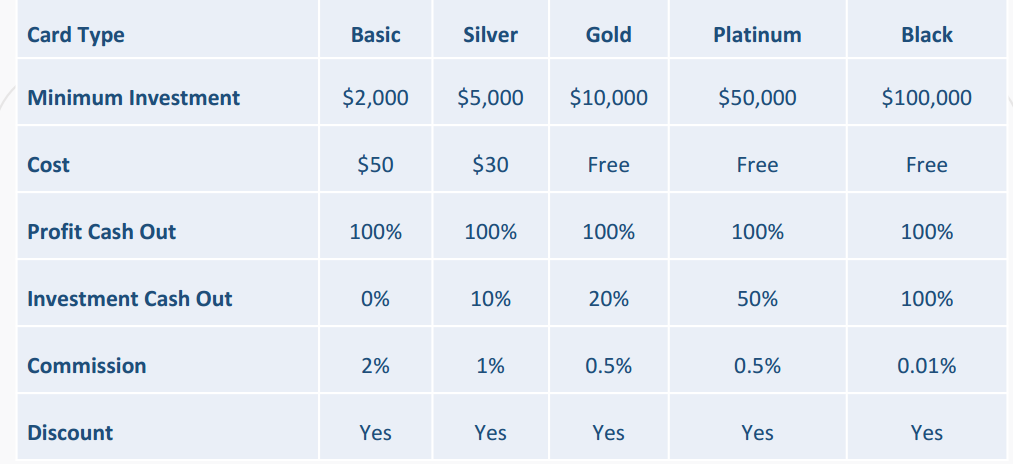The height and width of the screenshot is (464, 1013).
Task: Select the Basic column header
Action: click(x=376, y=35)
